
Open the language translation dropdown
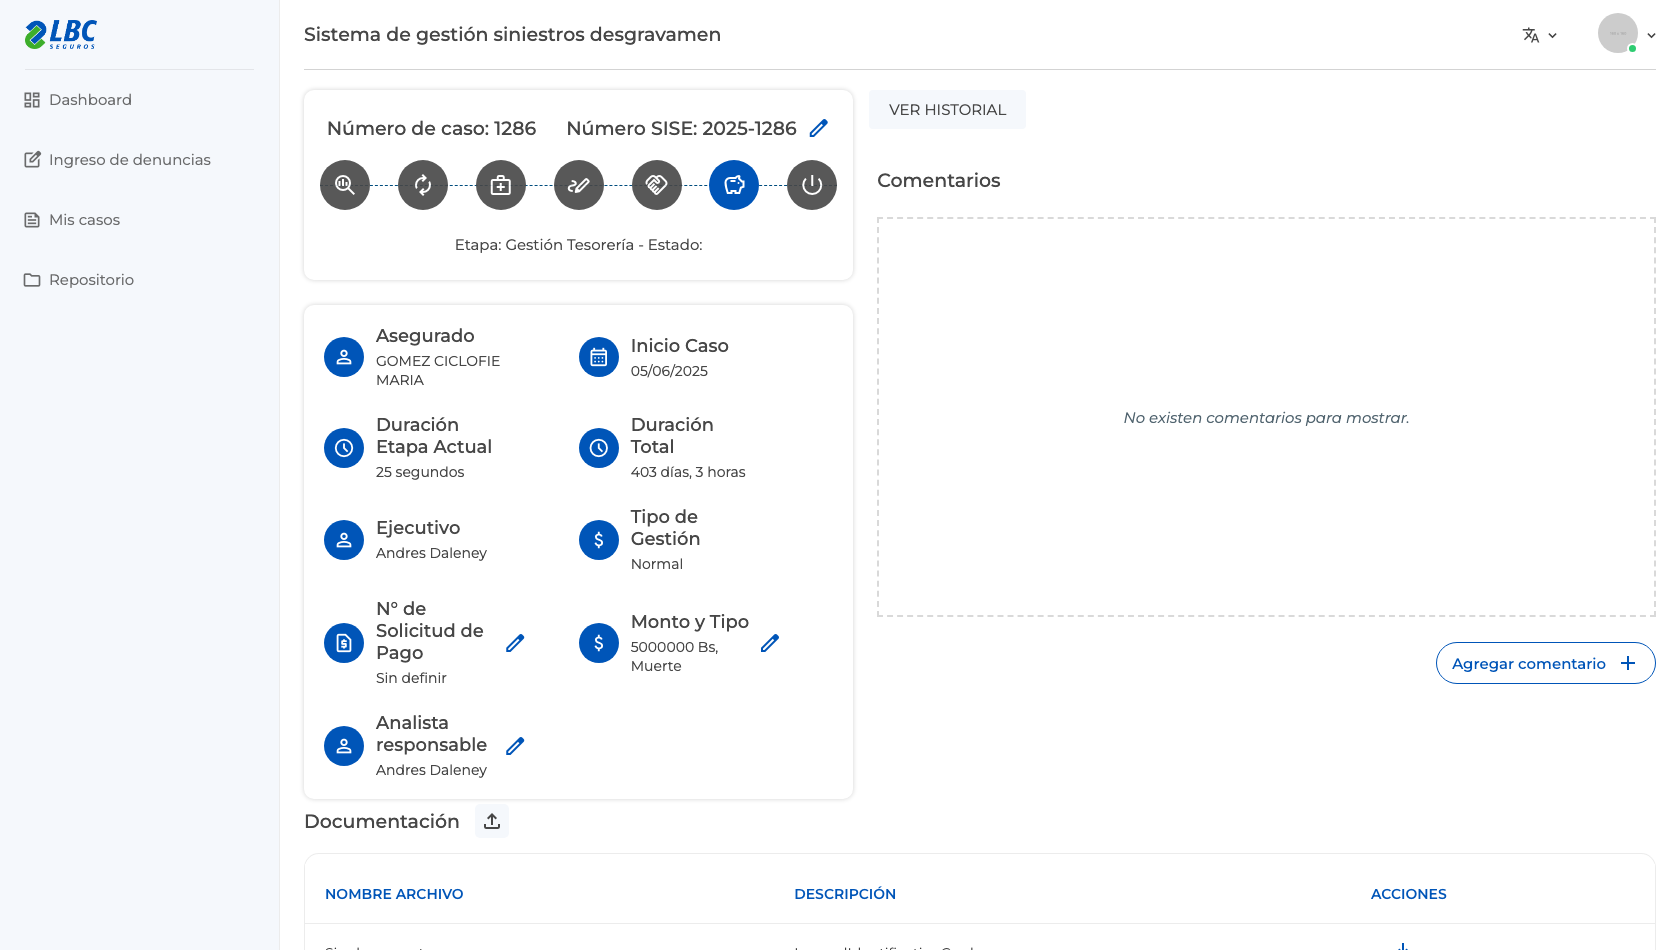tap(1540, 35)
